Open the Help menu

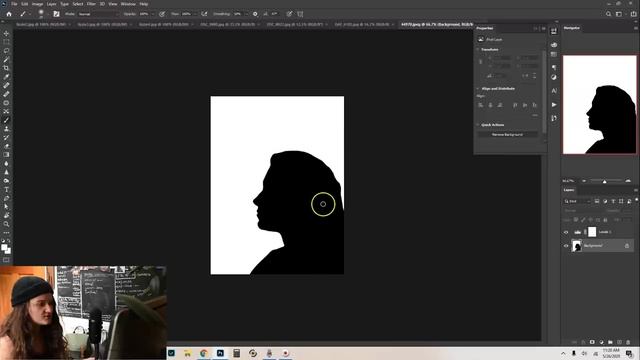[144, 4]
